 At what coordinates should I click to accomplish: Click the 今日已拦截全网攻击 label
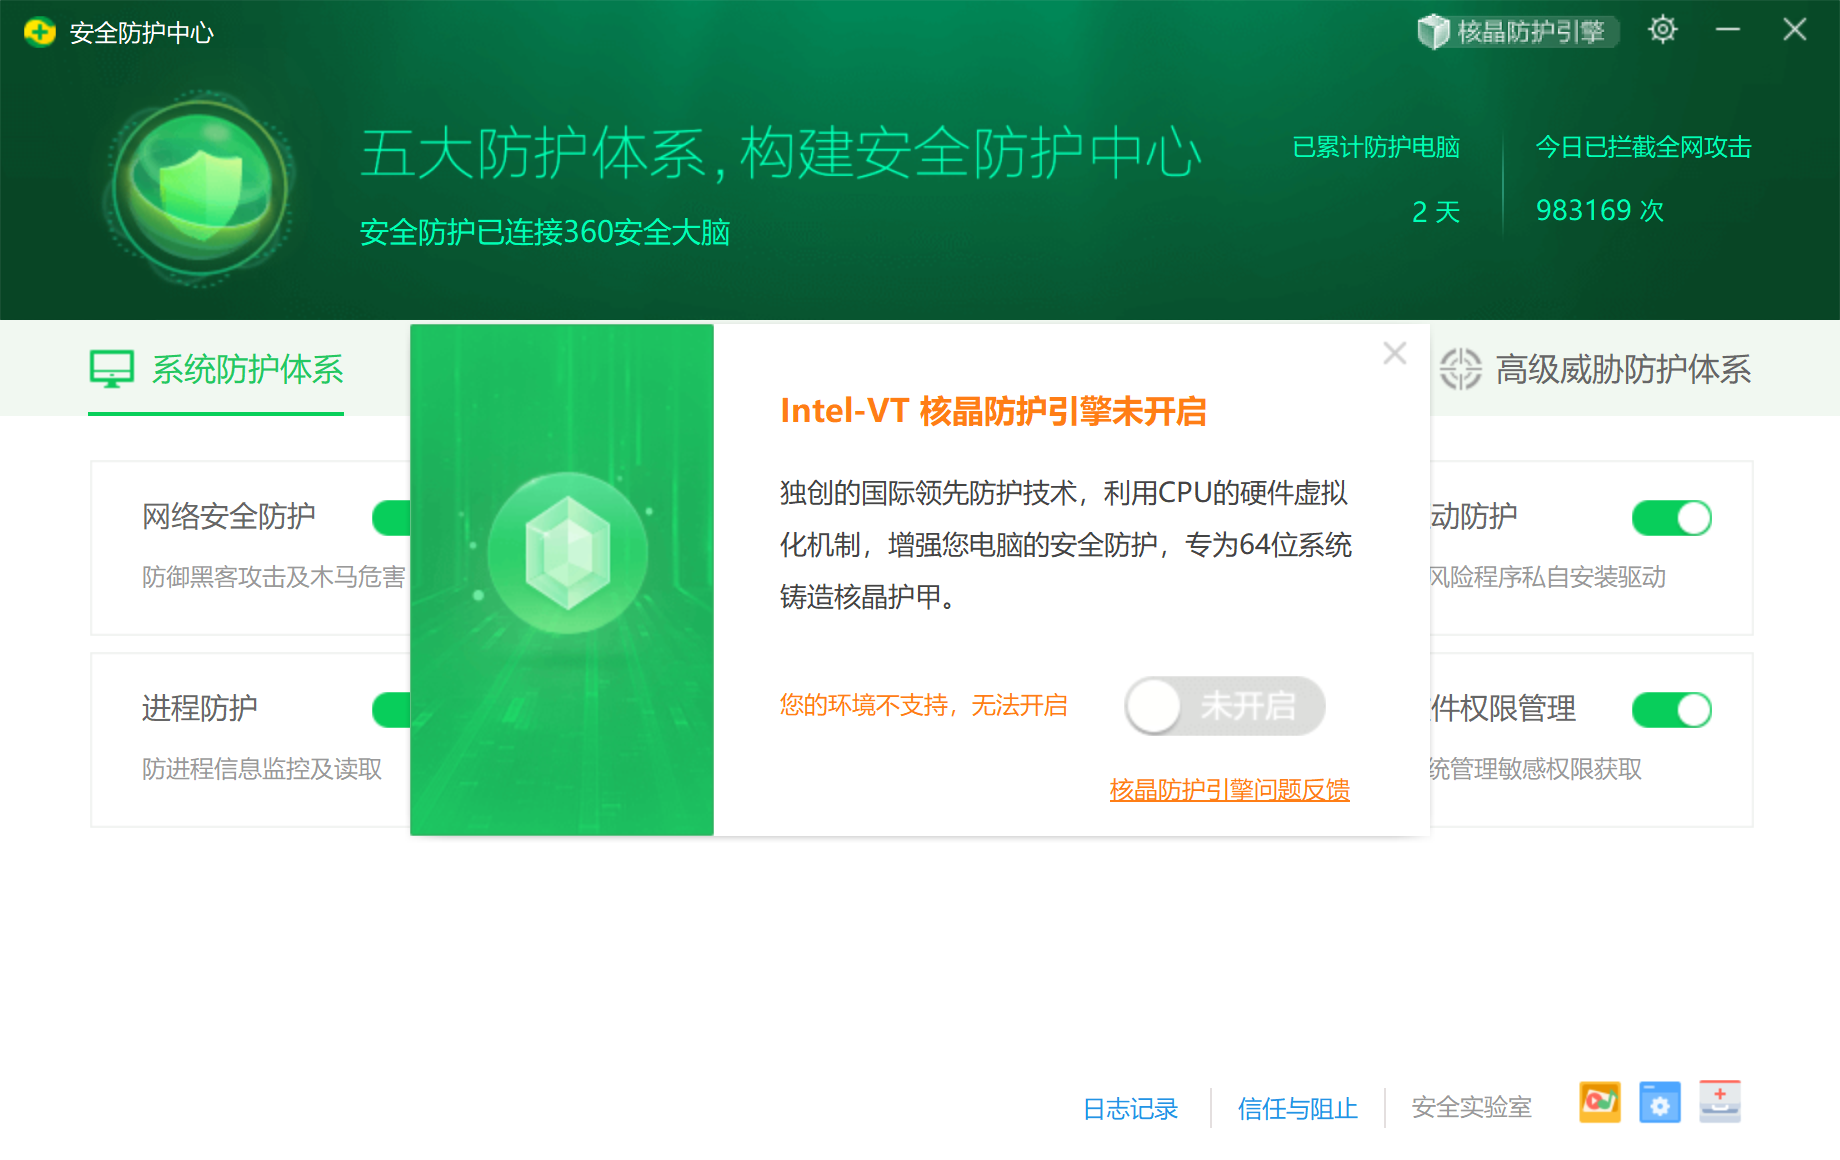point(1643,147)
